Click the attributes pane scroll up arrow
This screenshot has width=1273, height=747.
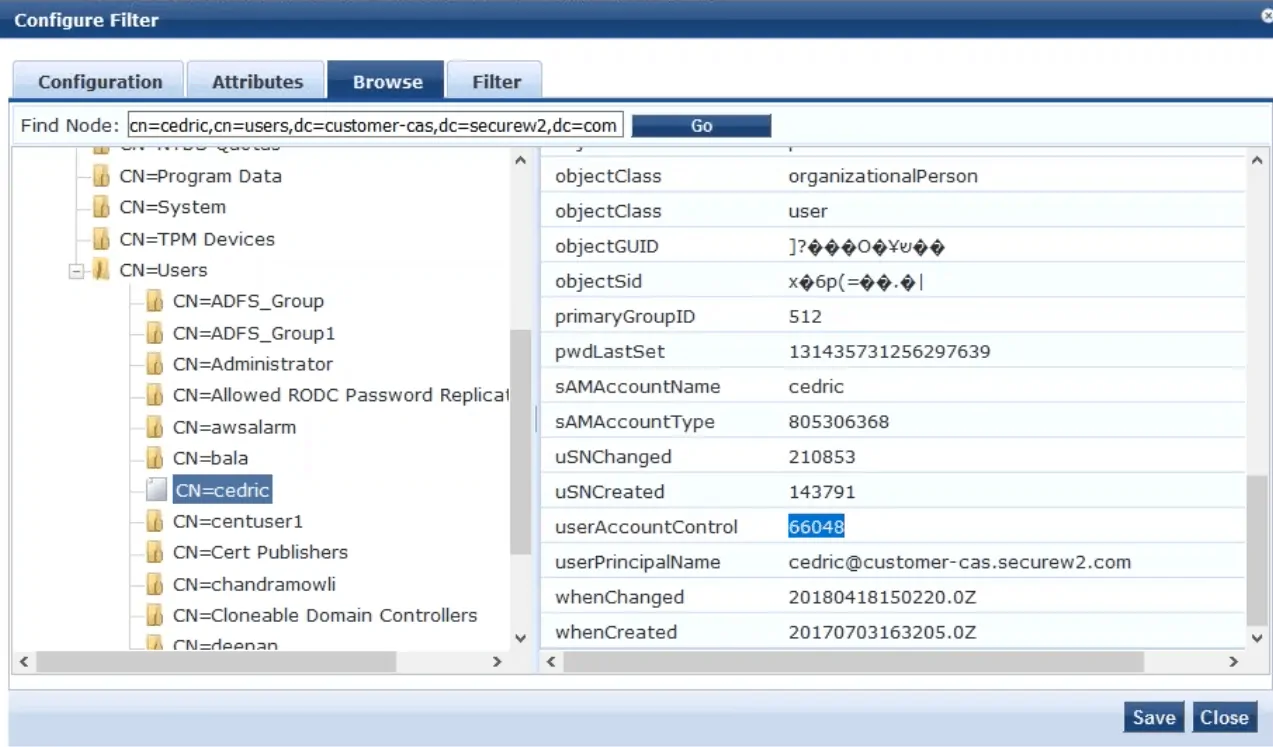1257,160
